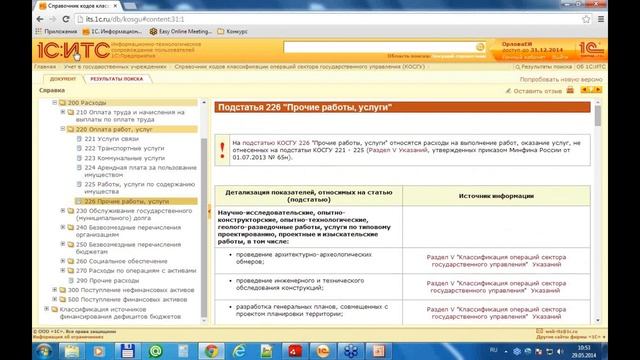Viewport: 640px width, 360px height.
Task: Click the volume icon in system tray
Action: (x=560, y=351)
